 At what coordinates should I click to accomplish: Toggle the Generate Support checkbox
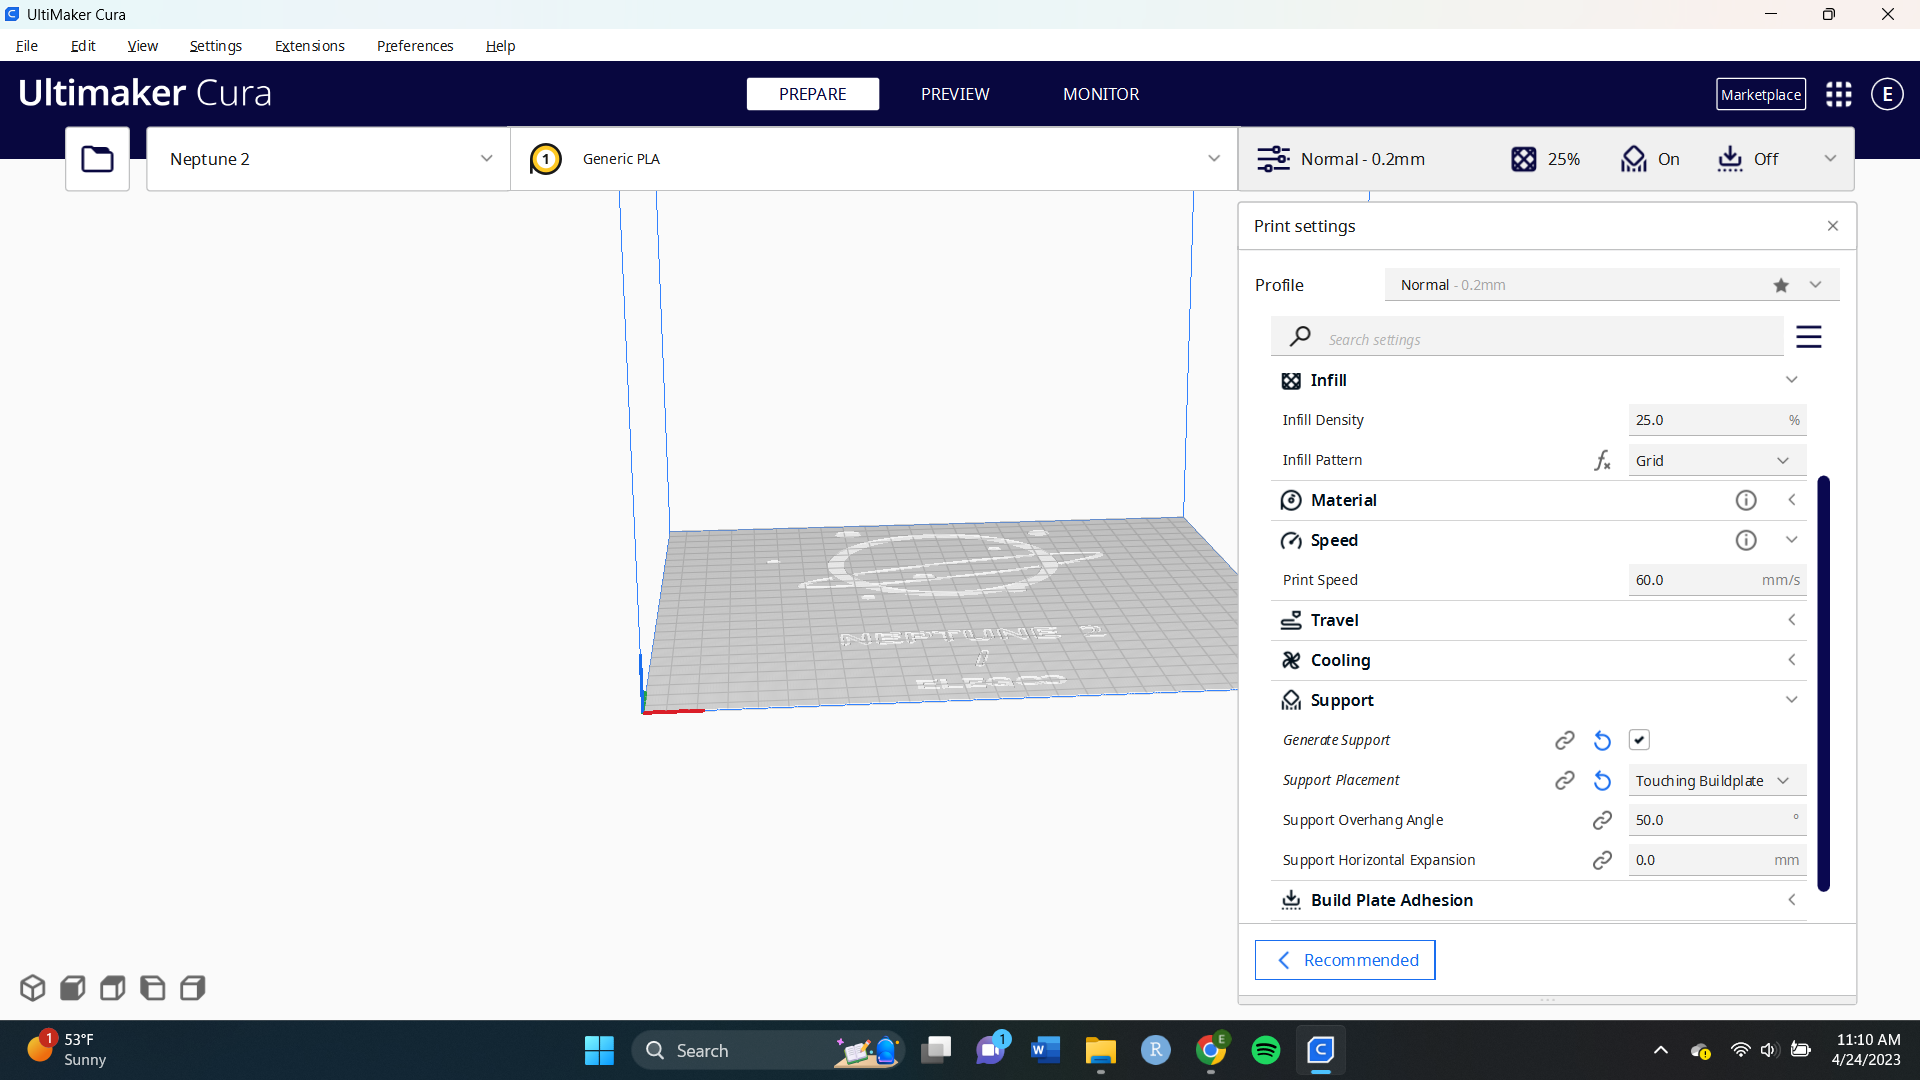coord(1639,740)
